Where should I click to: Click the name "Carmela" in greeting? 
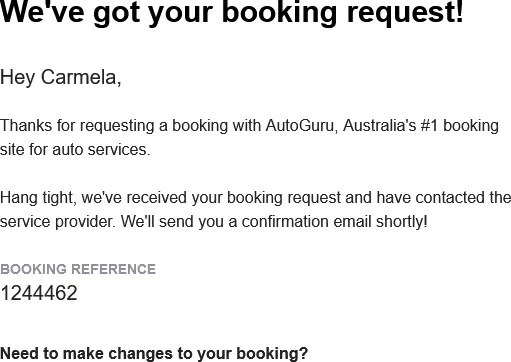coord(79,77)
